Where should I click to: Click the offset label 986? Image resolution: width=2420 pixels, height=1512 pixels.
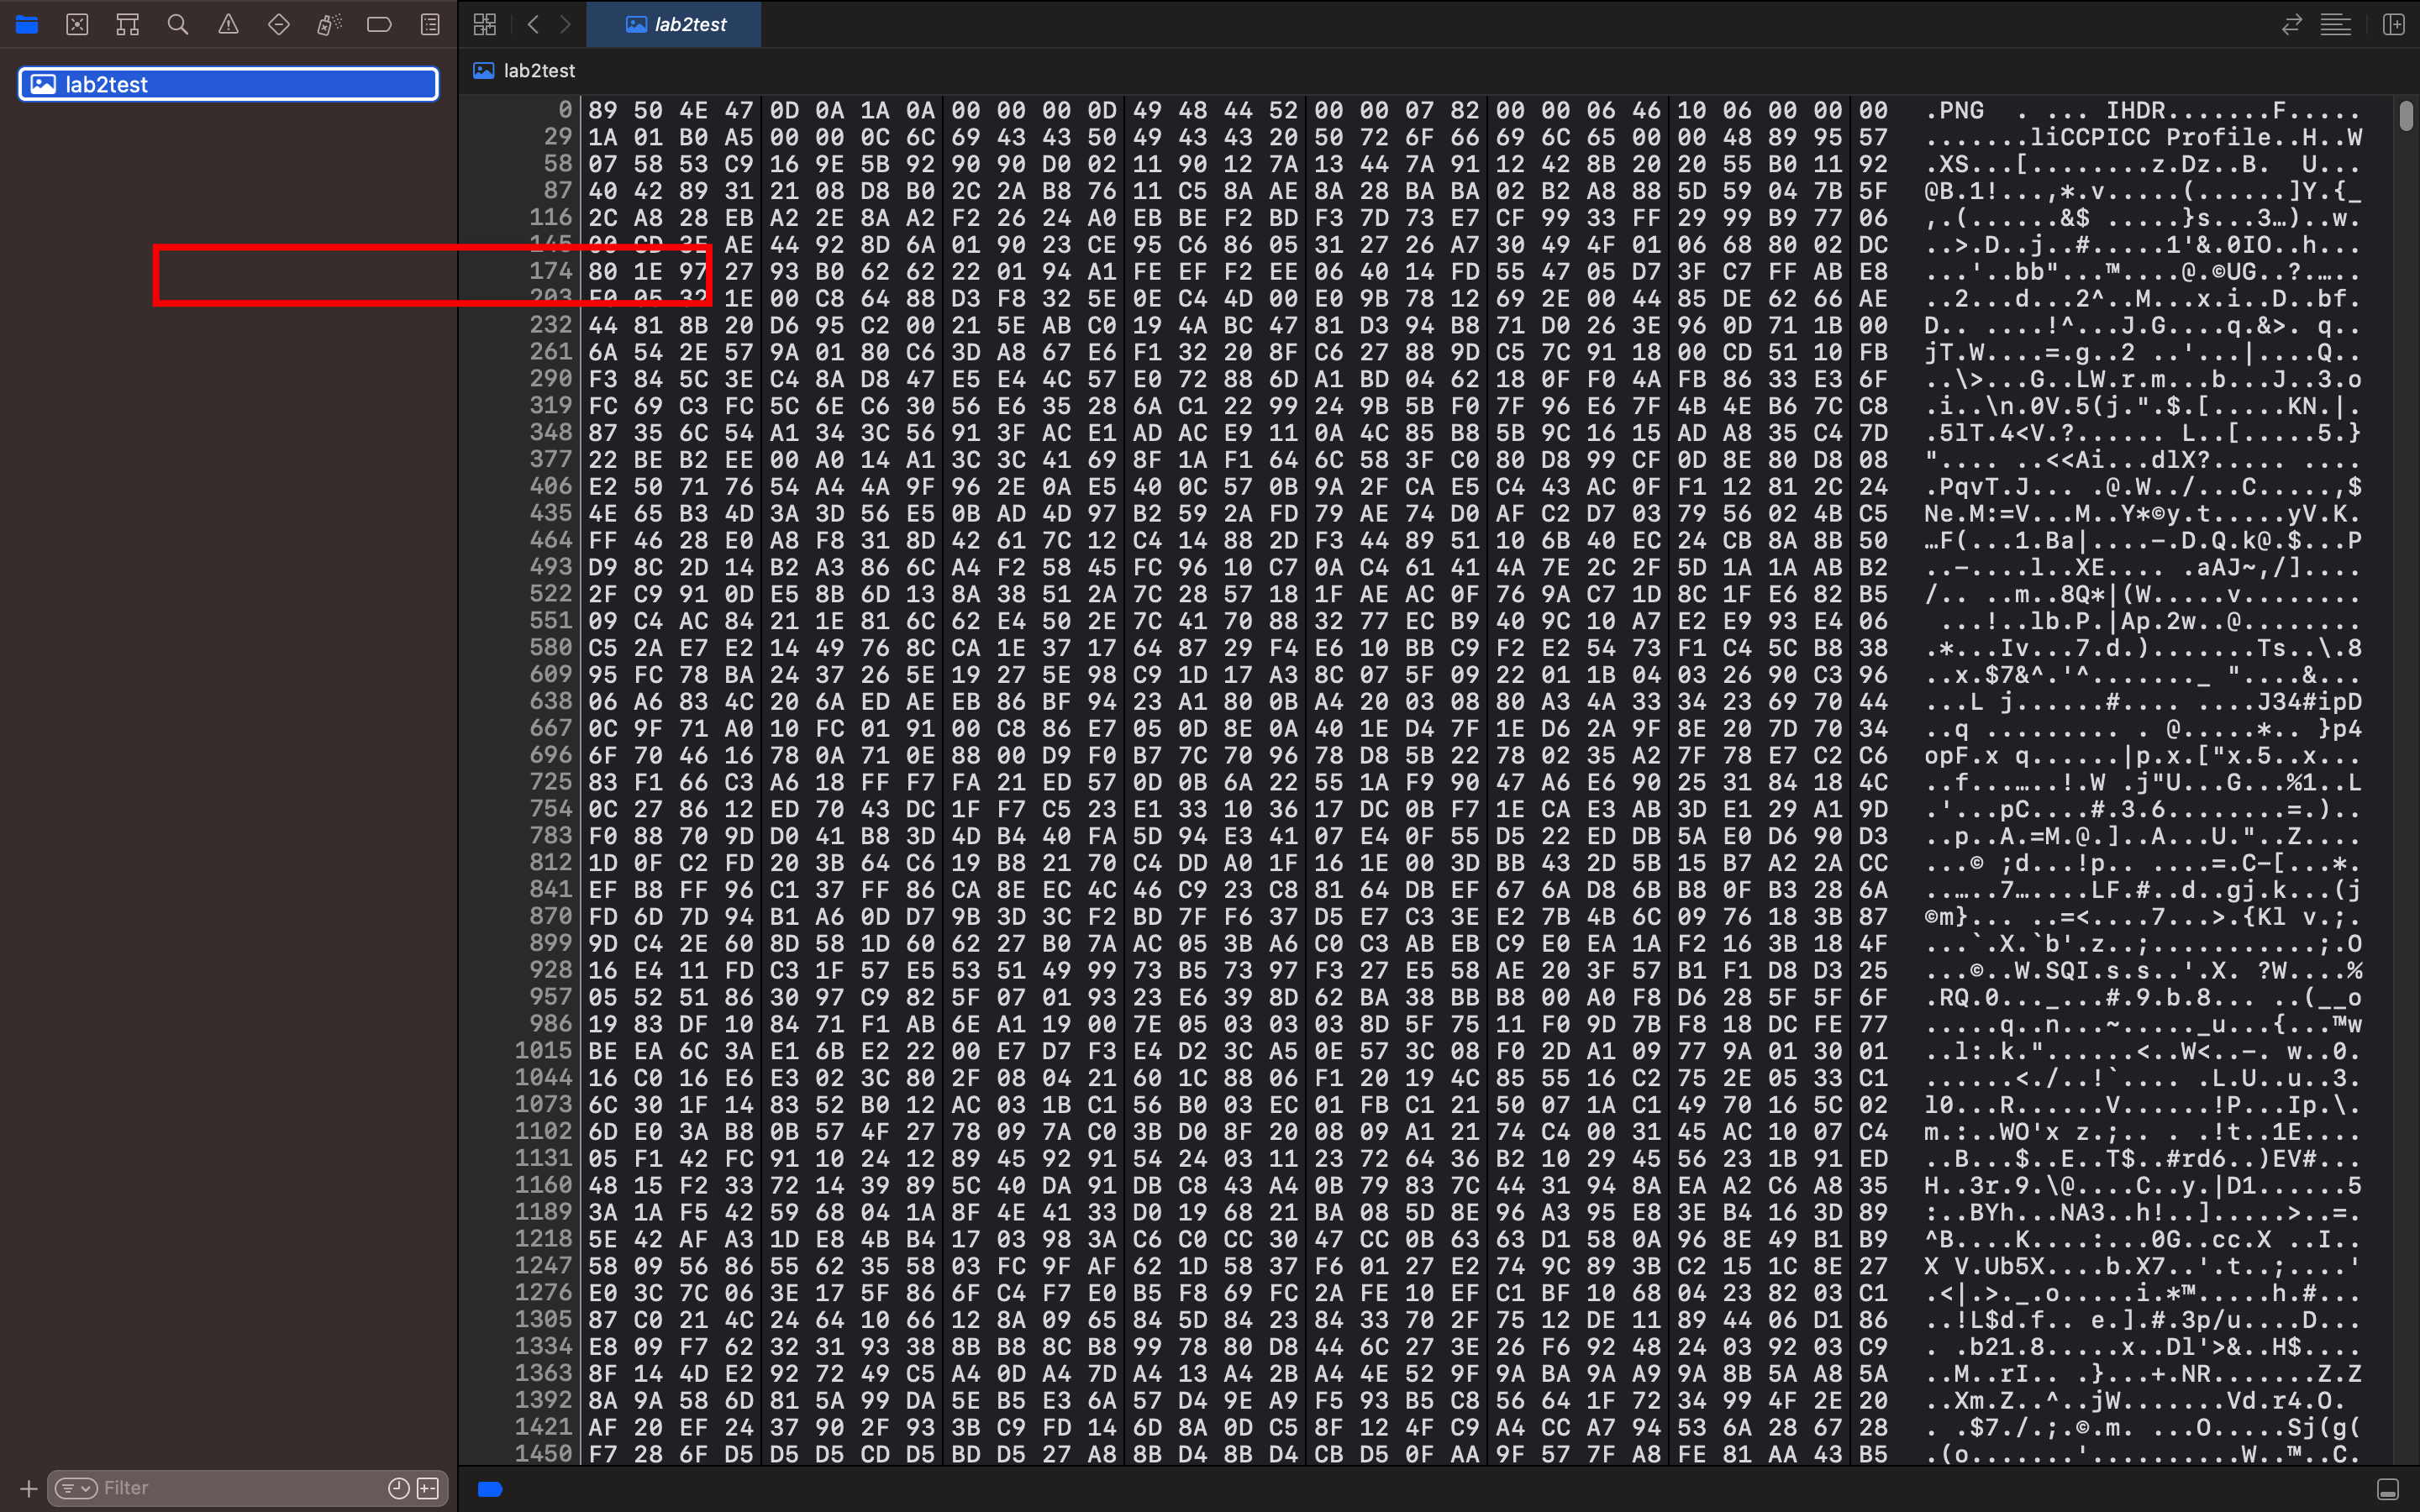point(551,1023)
